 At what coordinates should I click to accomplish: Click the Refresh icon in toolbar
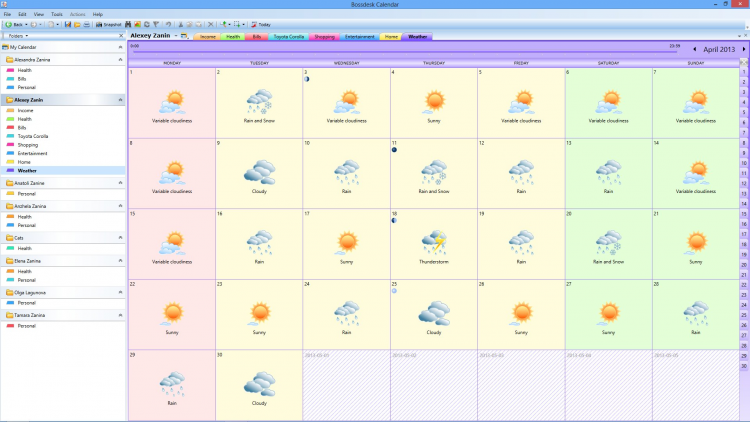pyautogui.click(x=147, y=24)
